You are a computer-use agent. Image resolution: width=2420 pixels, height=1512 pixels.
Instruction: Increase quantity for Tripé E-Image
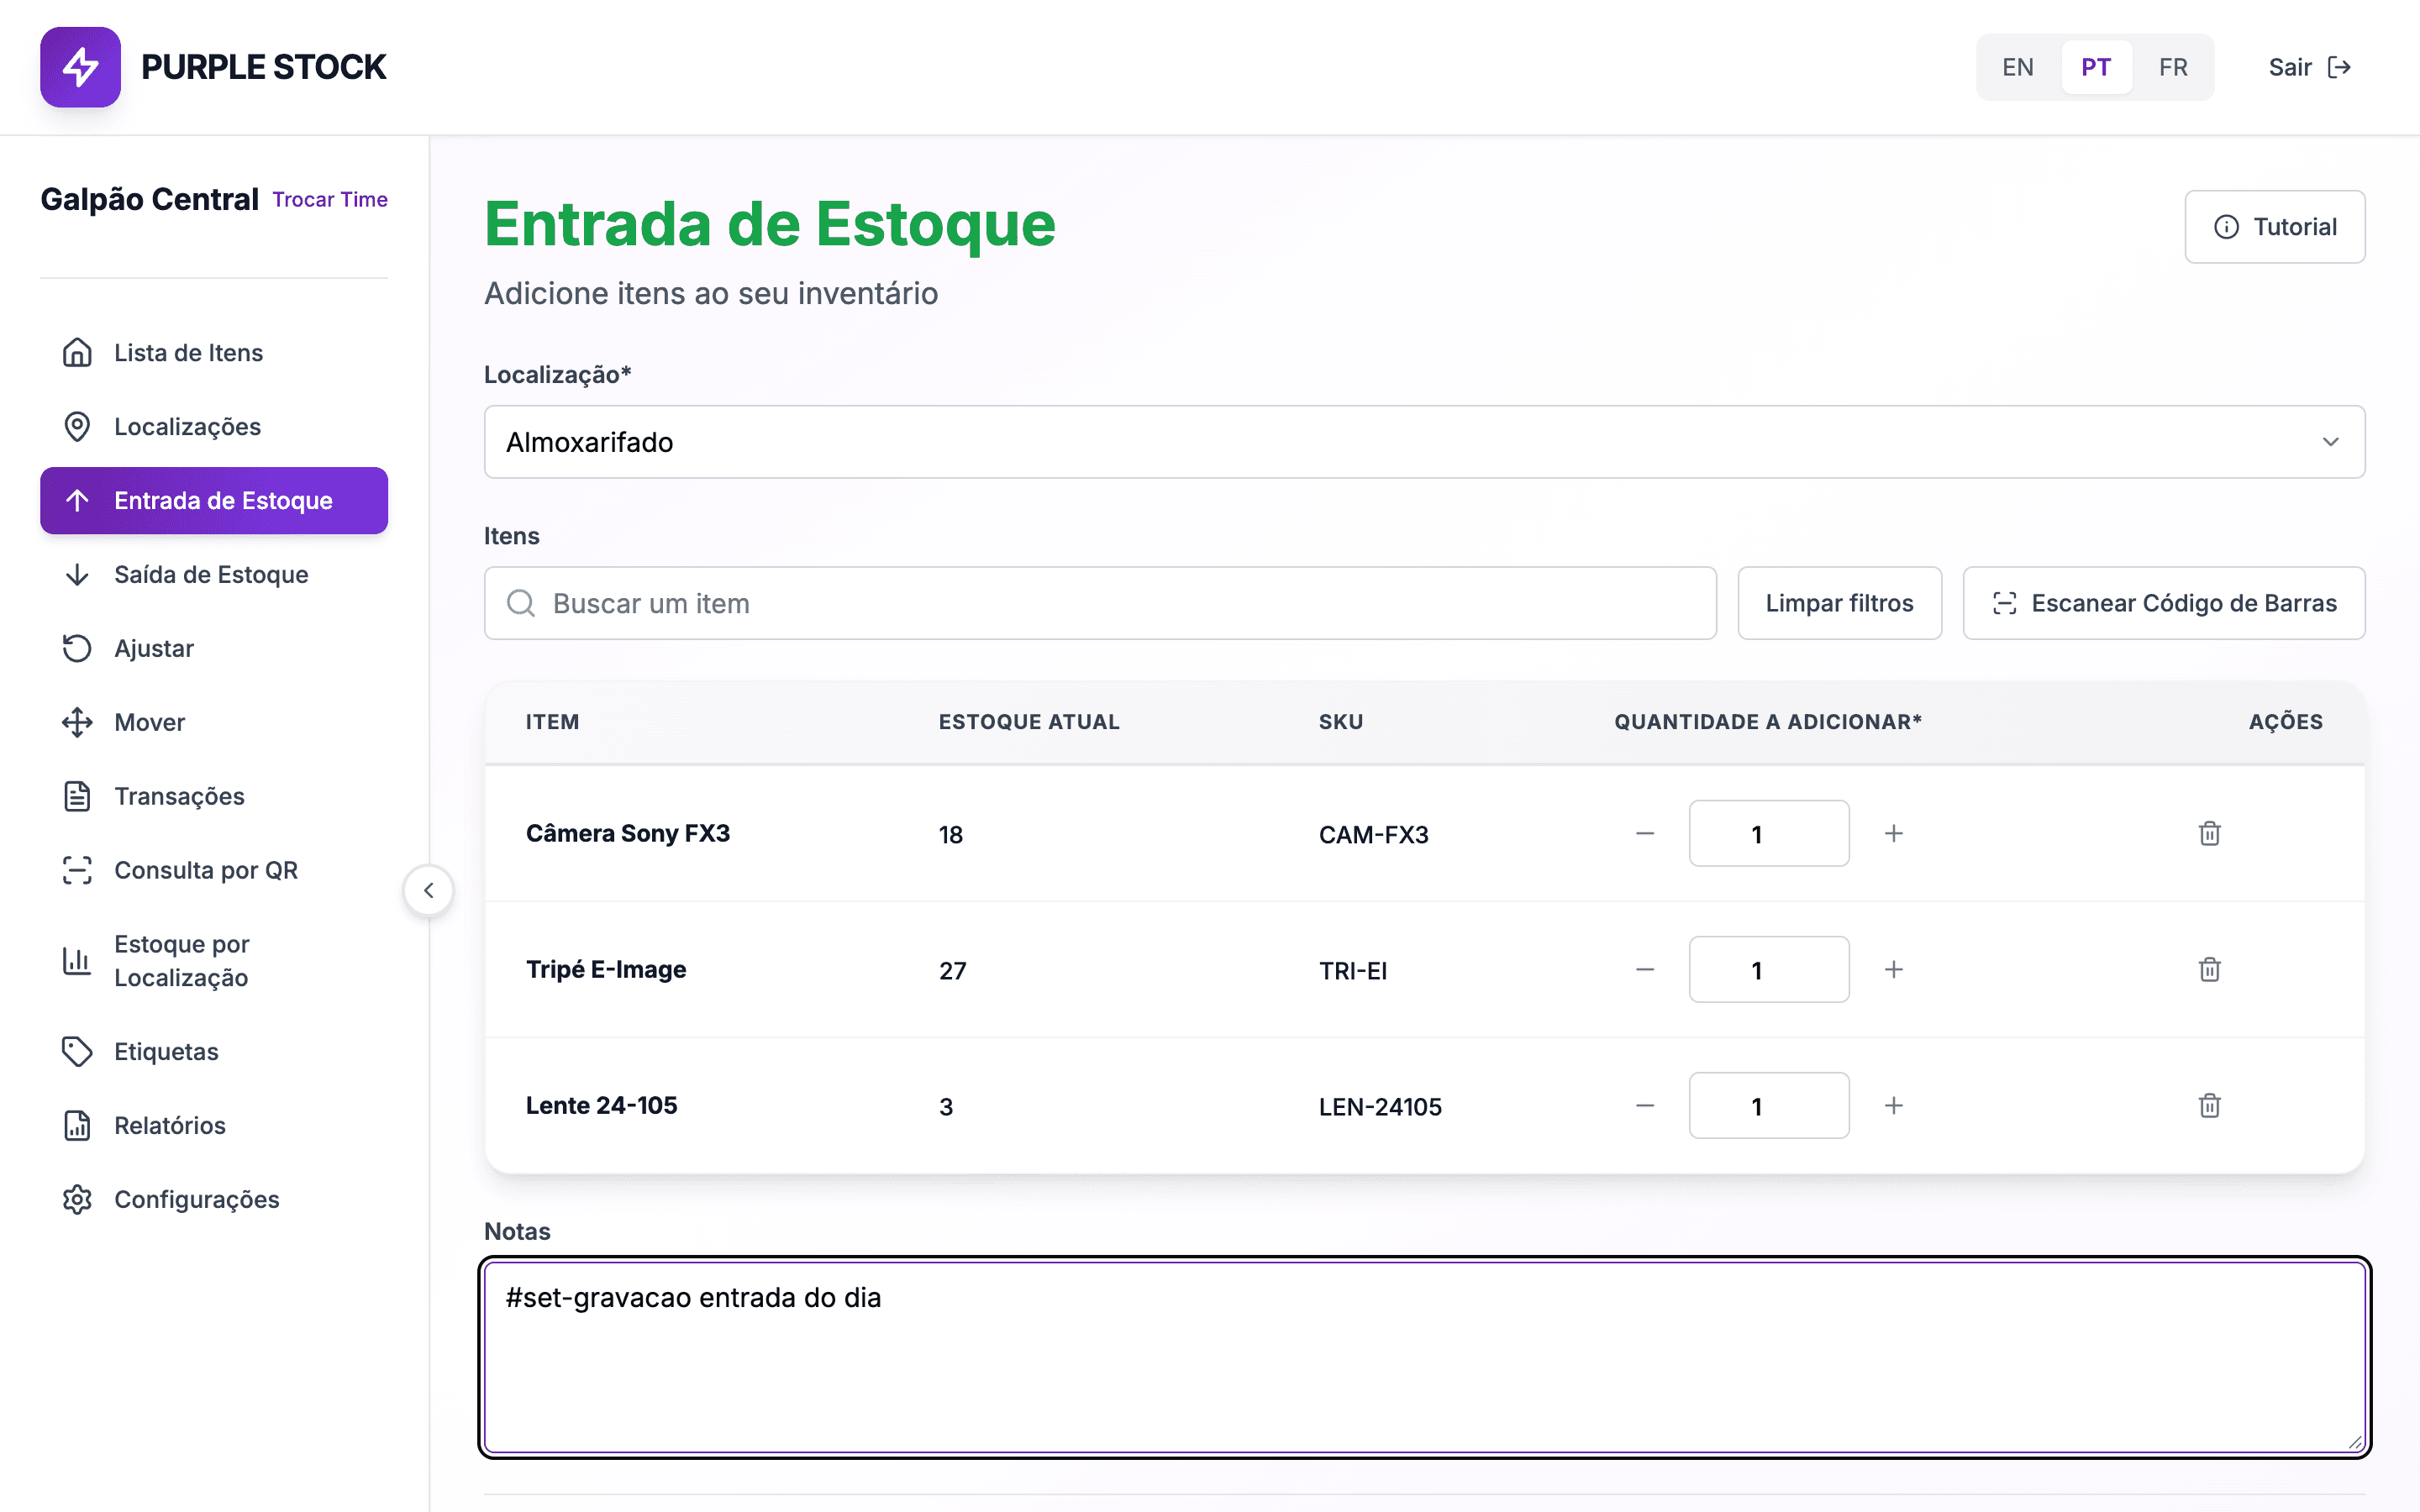pos(1893,969)
